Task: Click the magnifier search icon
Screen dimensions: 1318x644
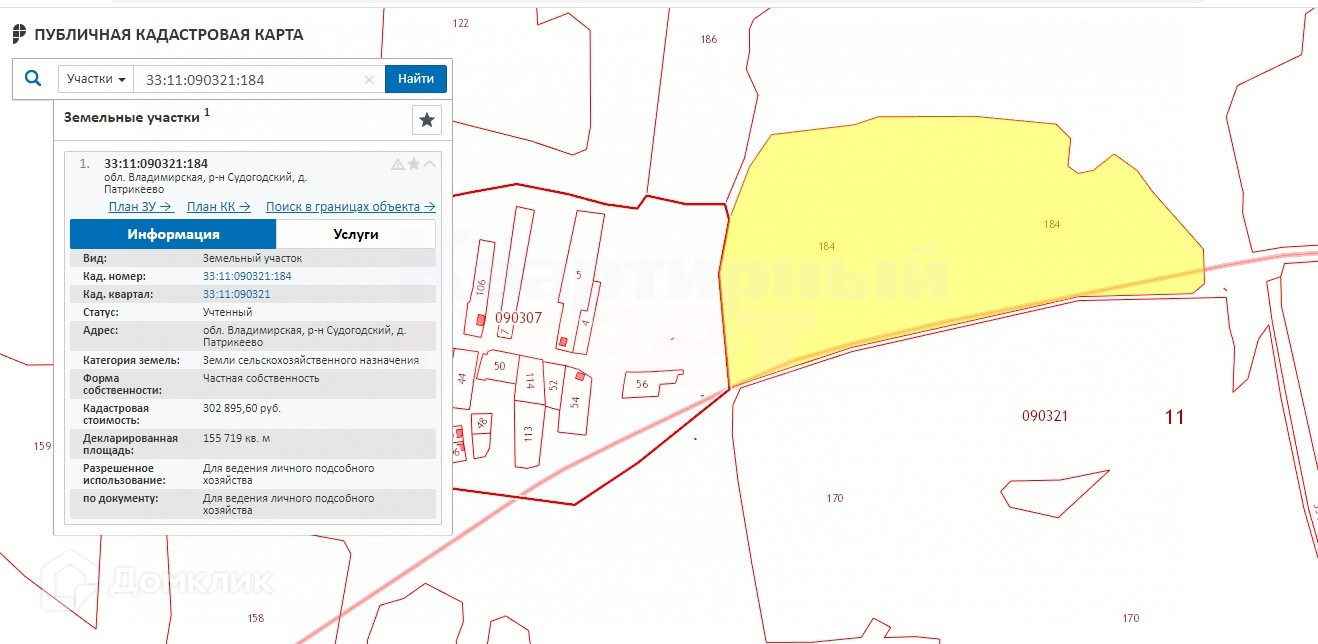Action: (x=34, y=78)
